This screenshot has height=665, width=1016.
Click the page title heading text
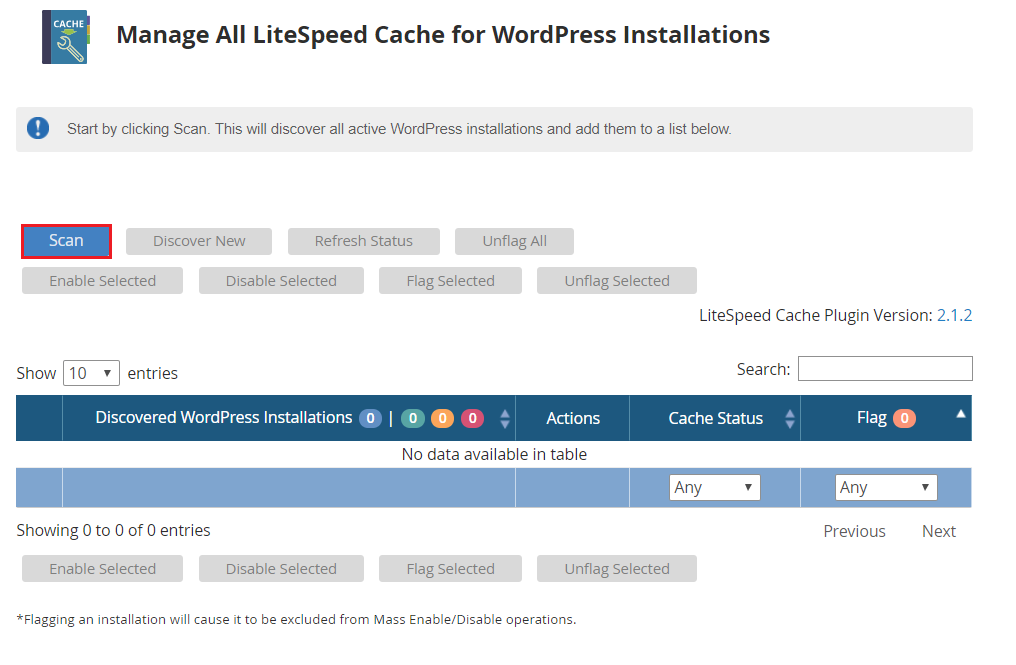click(x=443, y=35)
